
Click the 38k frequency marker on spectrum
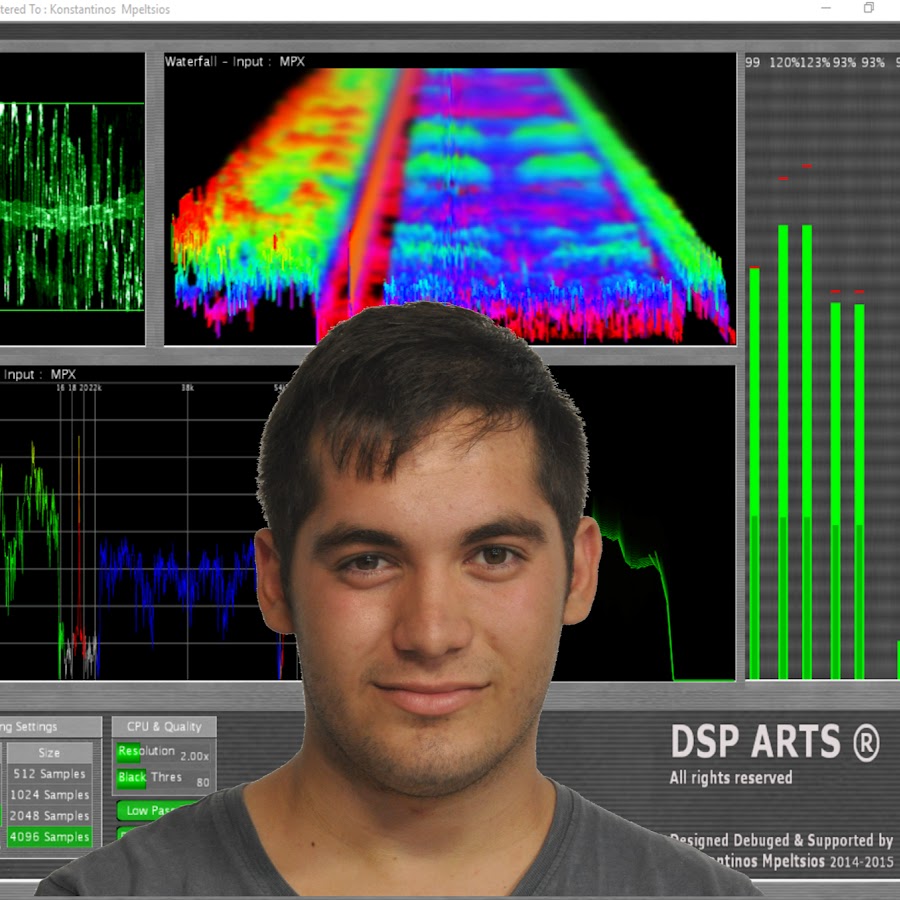(x=188, y=388)
